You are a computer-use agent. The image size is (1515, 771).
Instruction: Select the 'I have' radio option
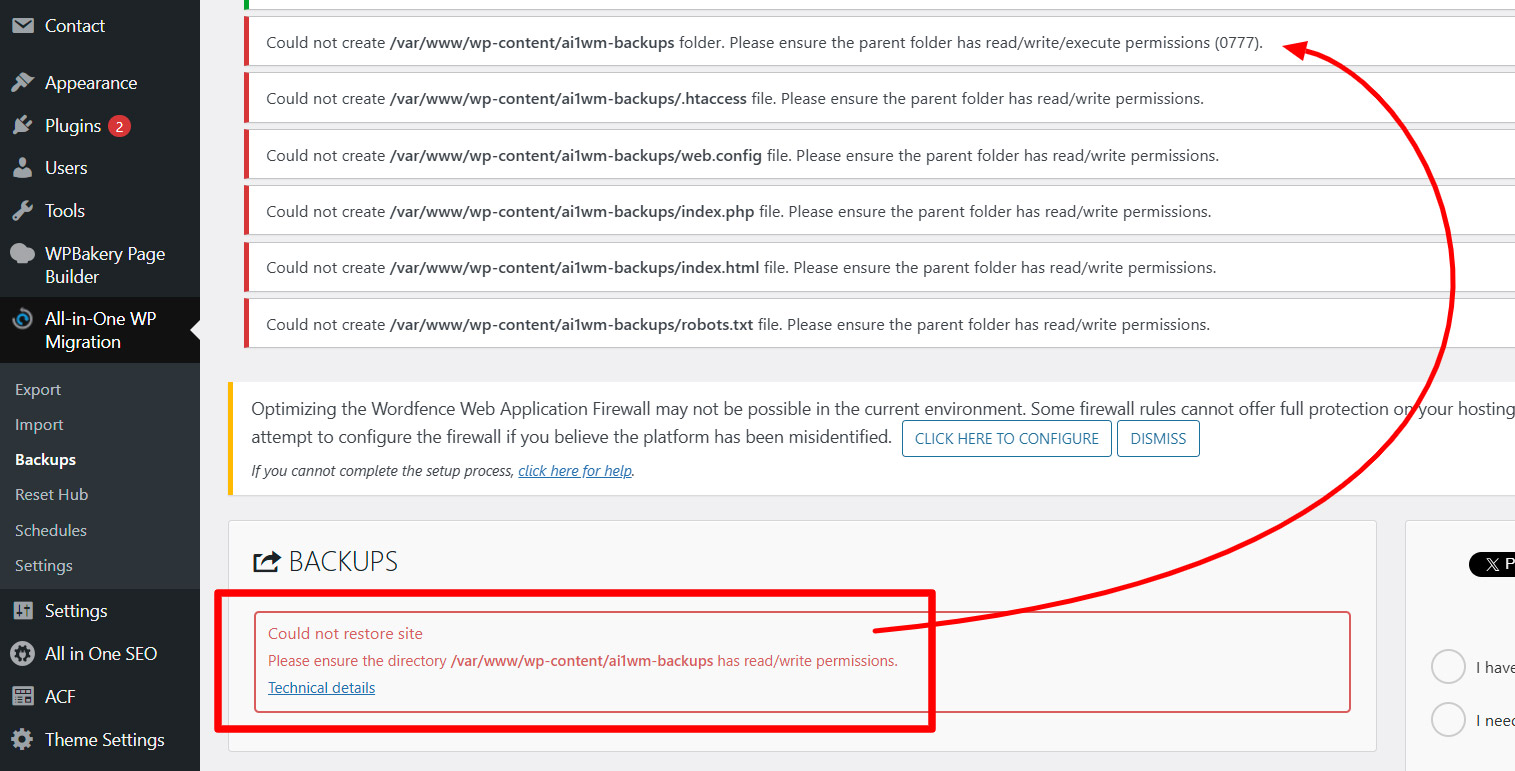tap(1448, 667)
